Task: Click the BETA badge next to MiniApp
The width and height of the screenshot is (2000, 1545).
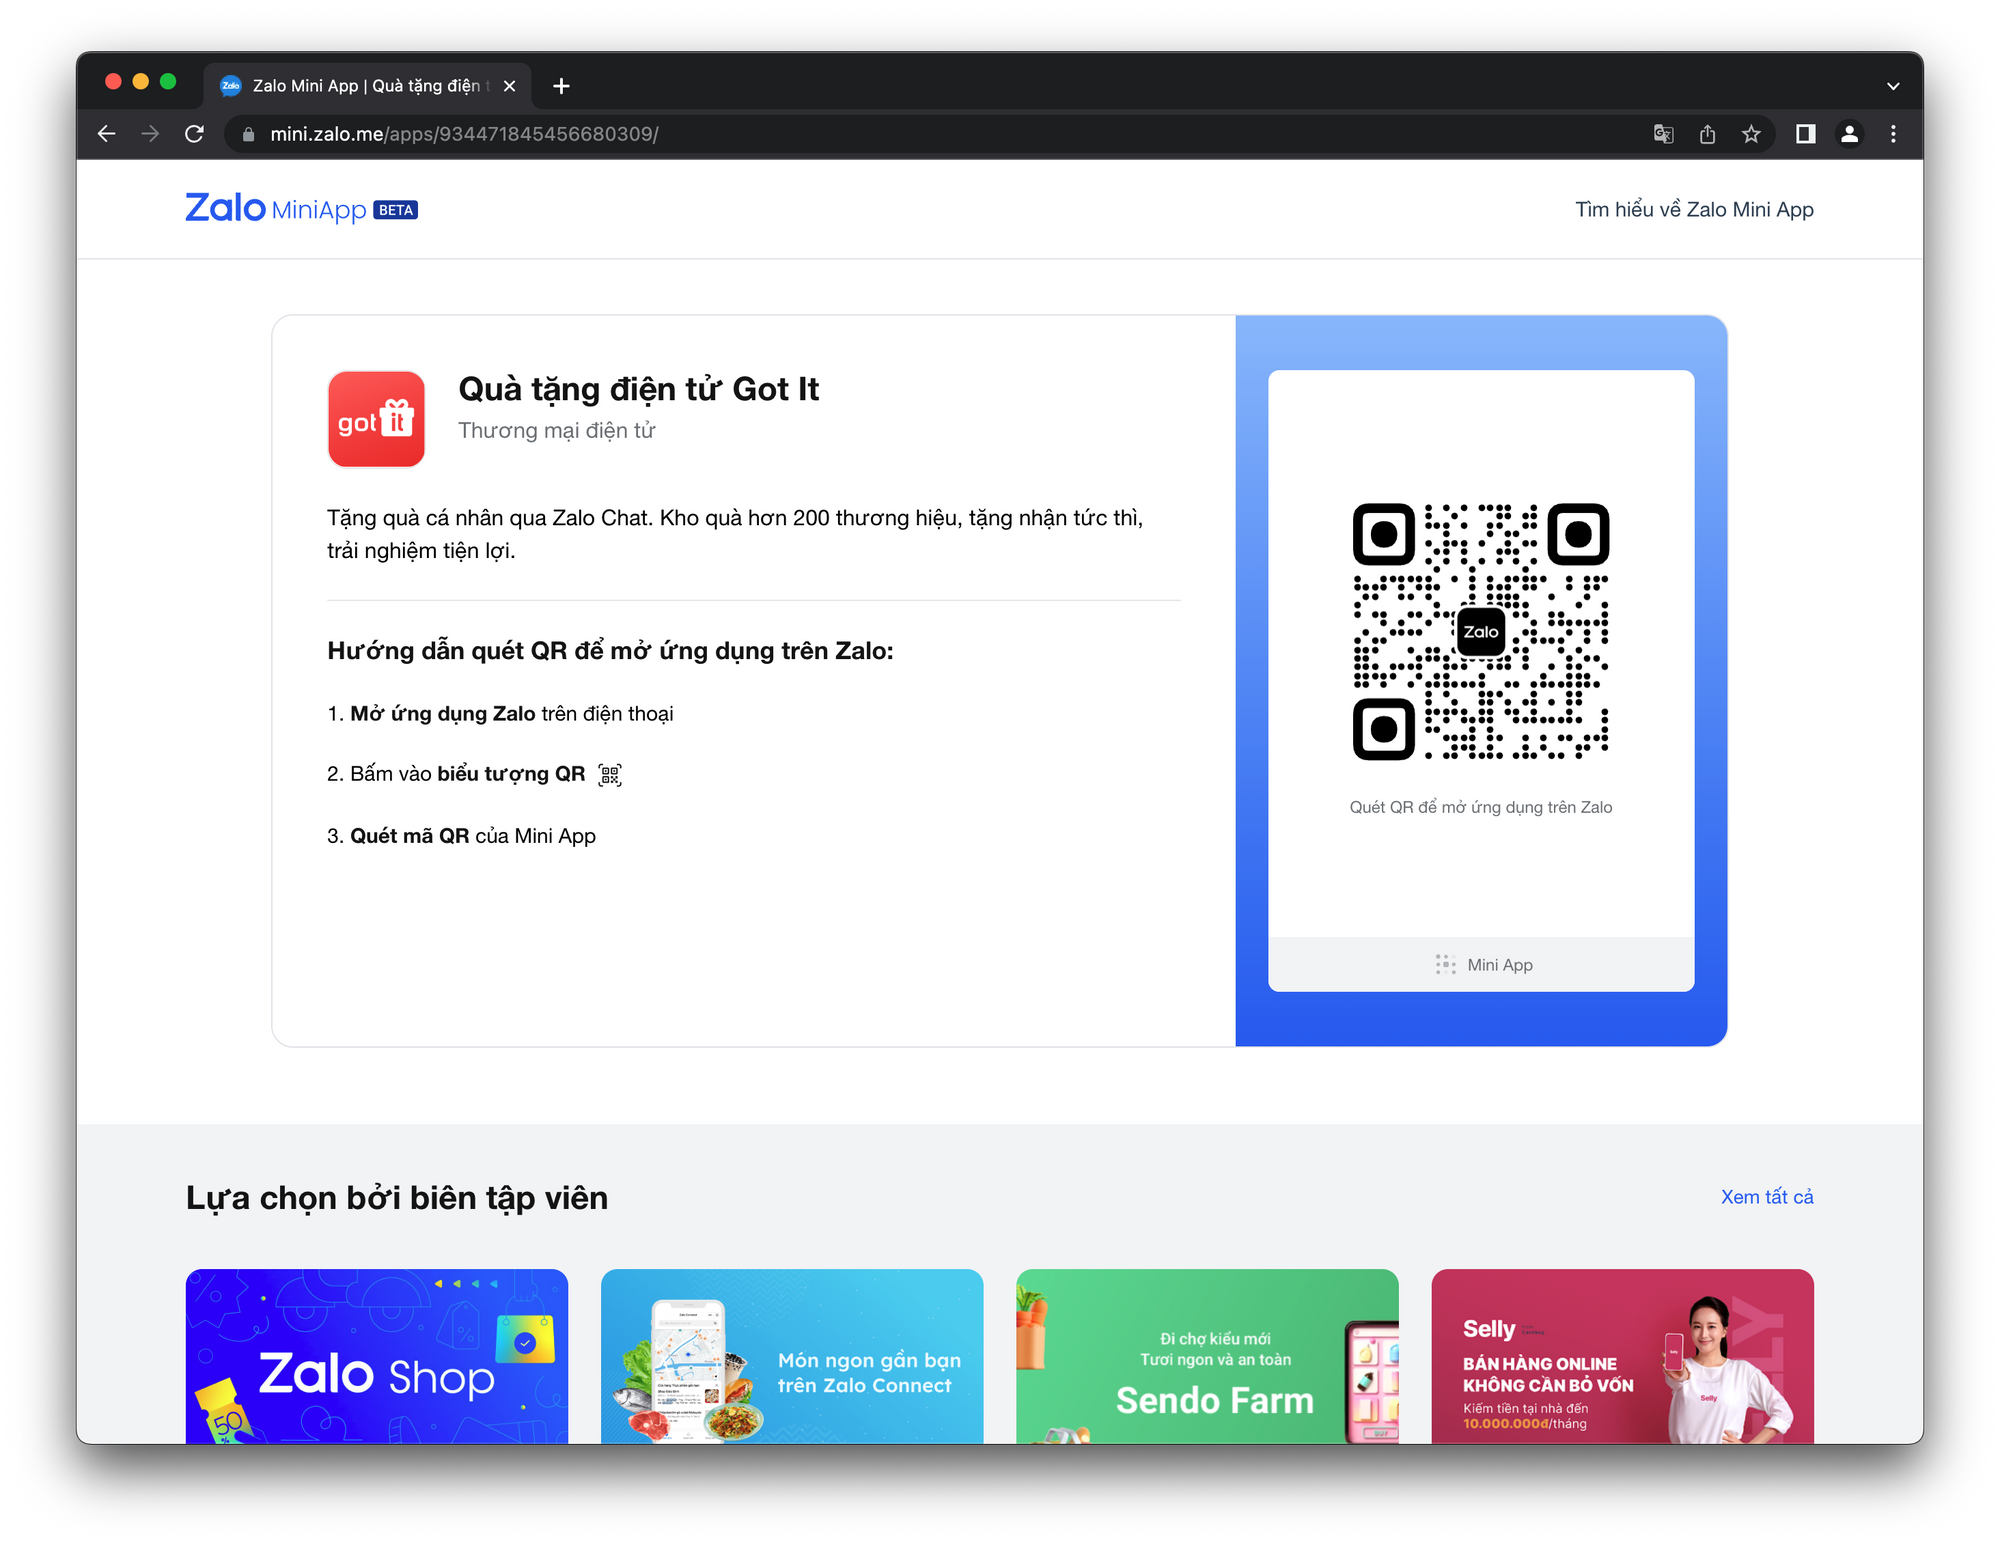Action: click(395, 210)
